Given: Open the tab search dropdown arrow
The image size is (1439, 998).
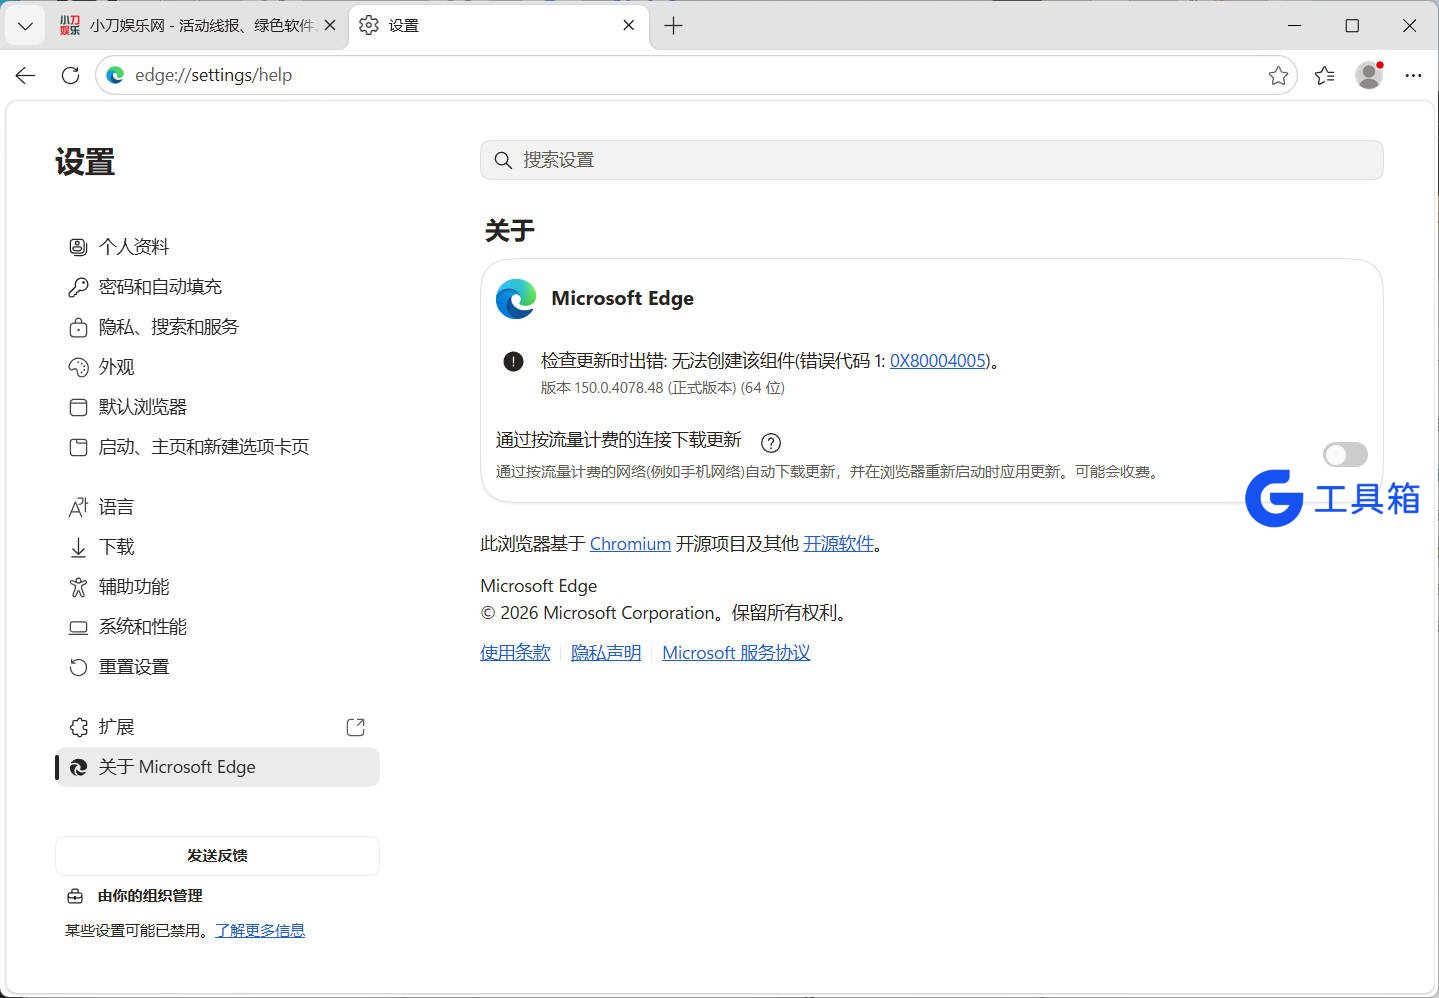Looking at the screenshot, I should (25, 26).
